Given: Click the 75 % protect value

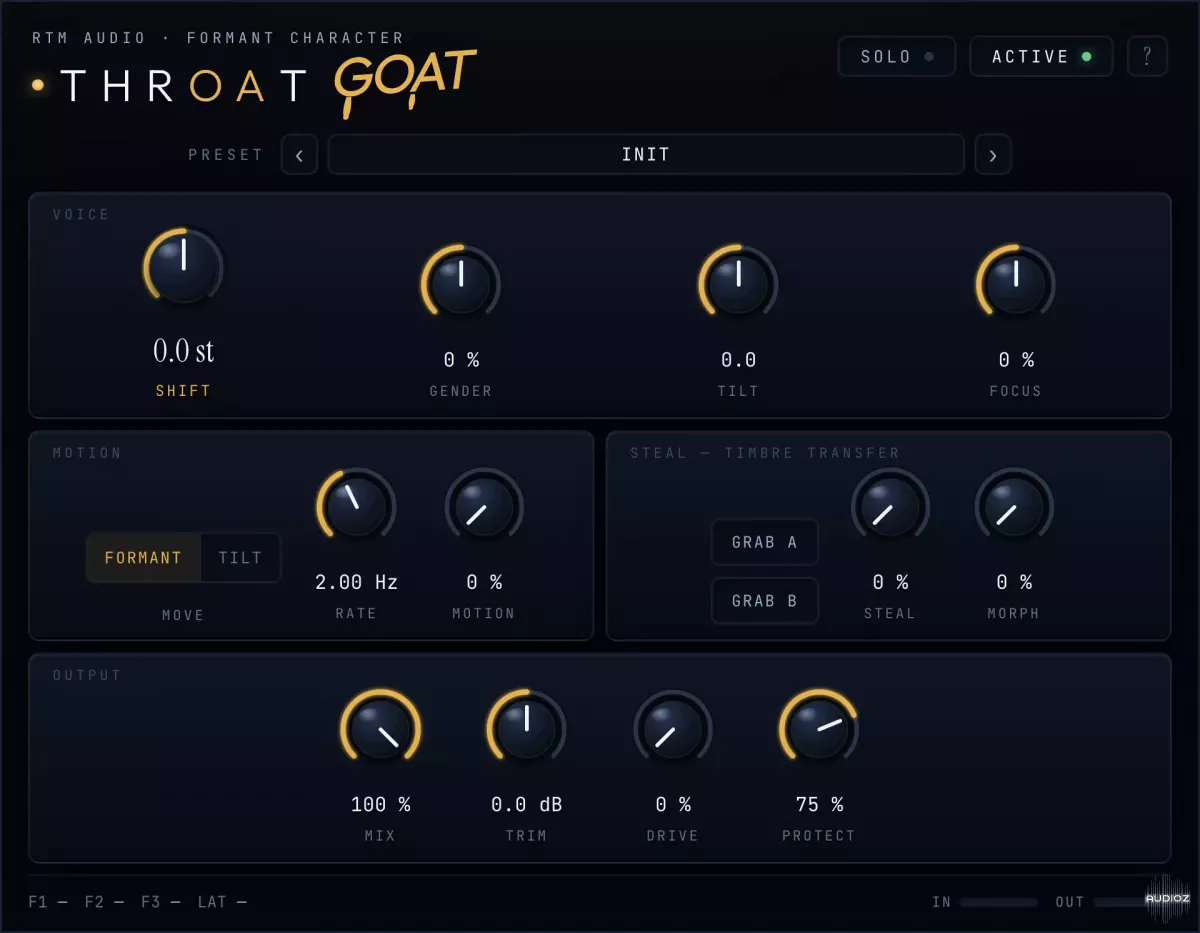Looking at the screenshot, I should point(819,804).
